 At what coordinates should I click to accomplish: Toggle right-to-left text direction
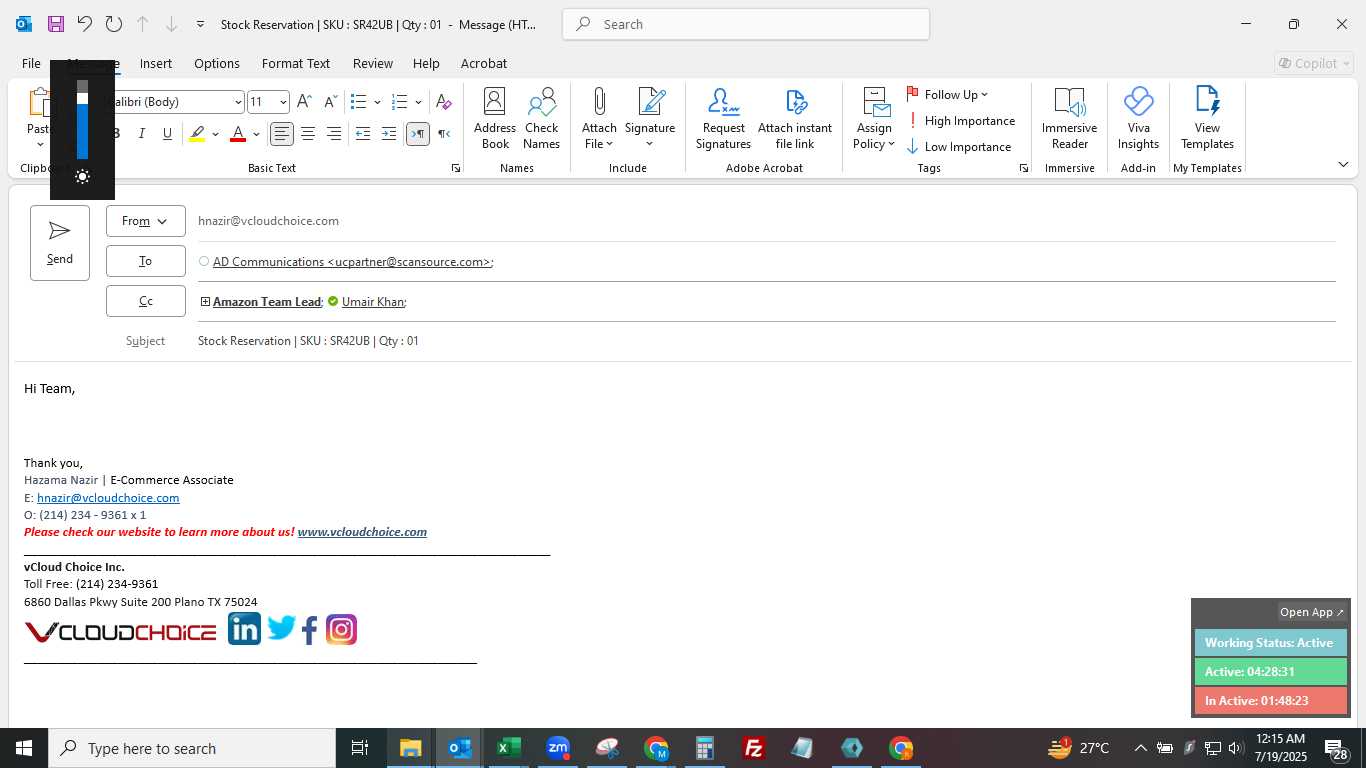click(x=444, y=134)
